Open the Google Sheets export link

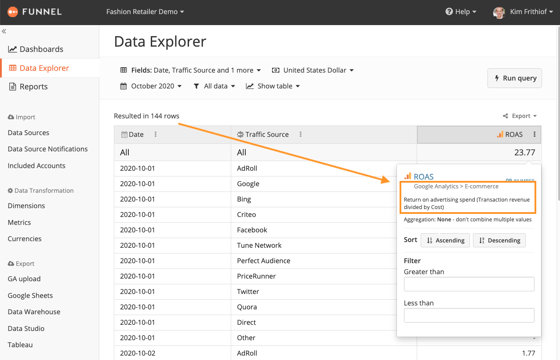tap(30, 295)
